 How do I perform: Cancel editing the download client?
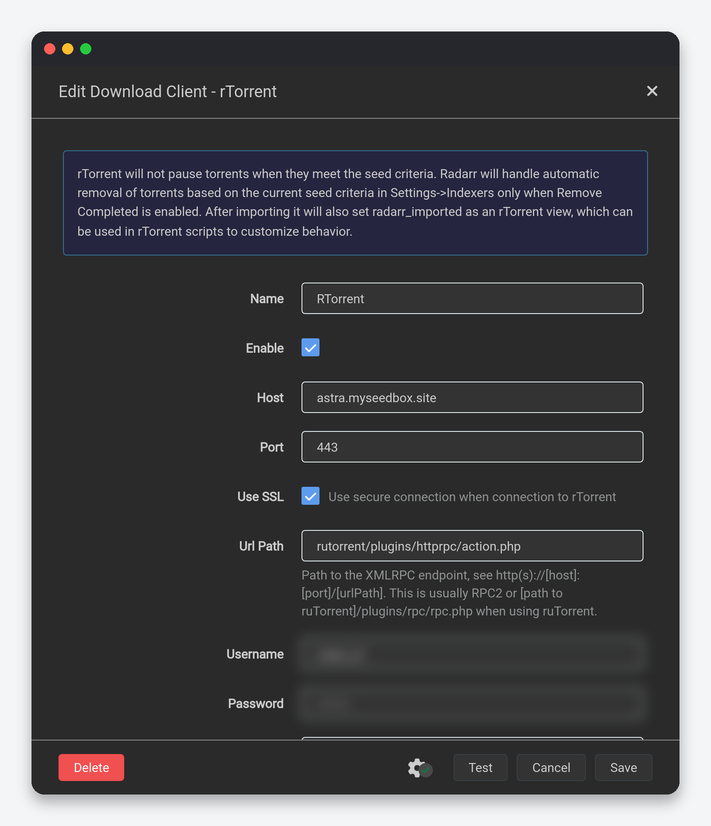[x=551, y=768]
